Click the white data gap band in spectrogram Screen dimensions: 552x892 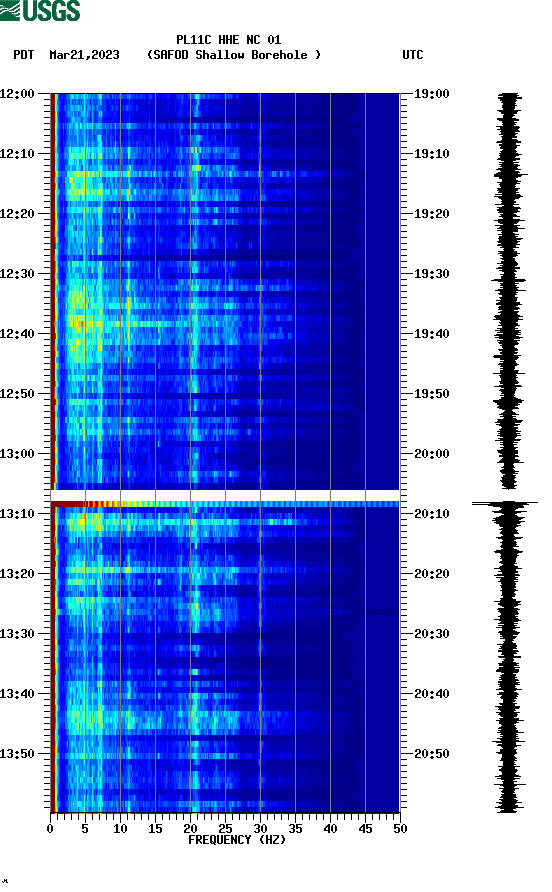click(225, 495)
